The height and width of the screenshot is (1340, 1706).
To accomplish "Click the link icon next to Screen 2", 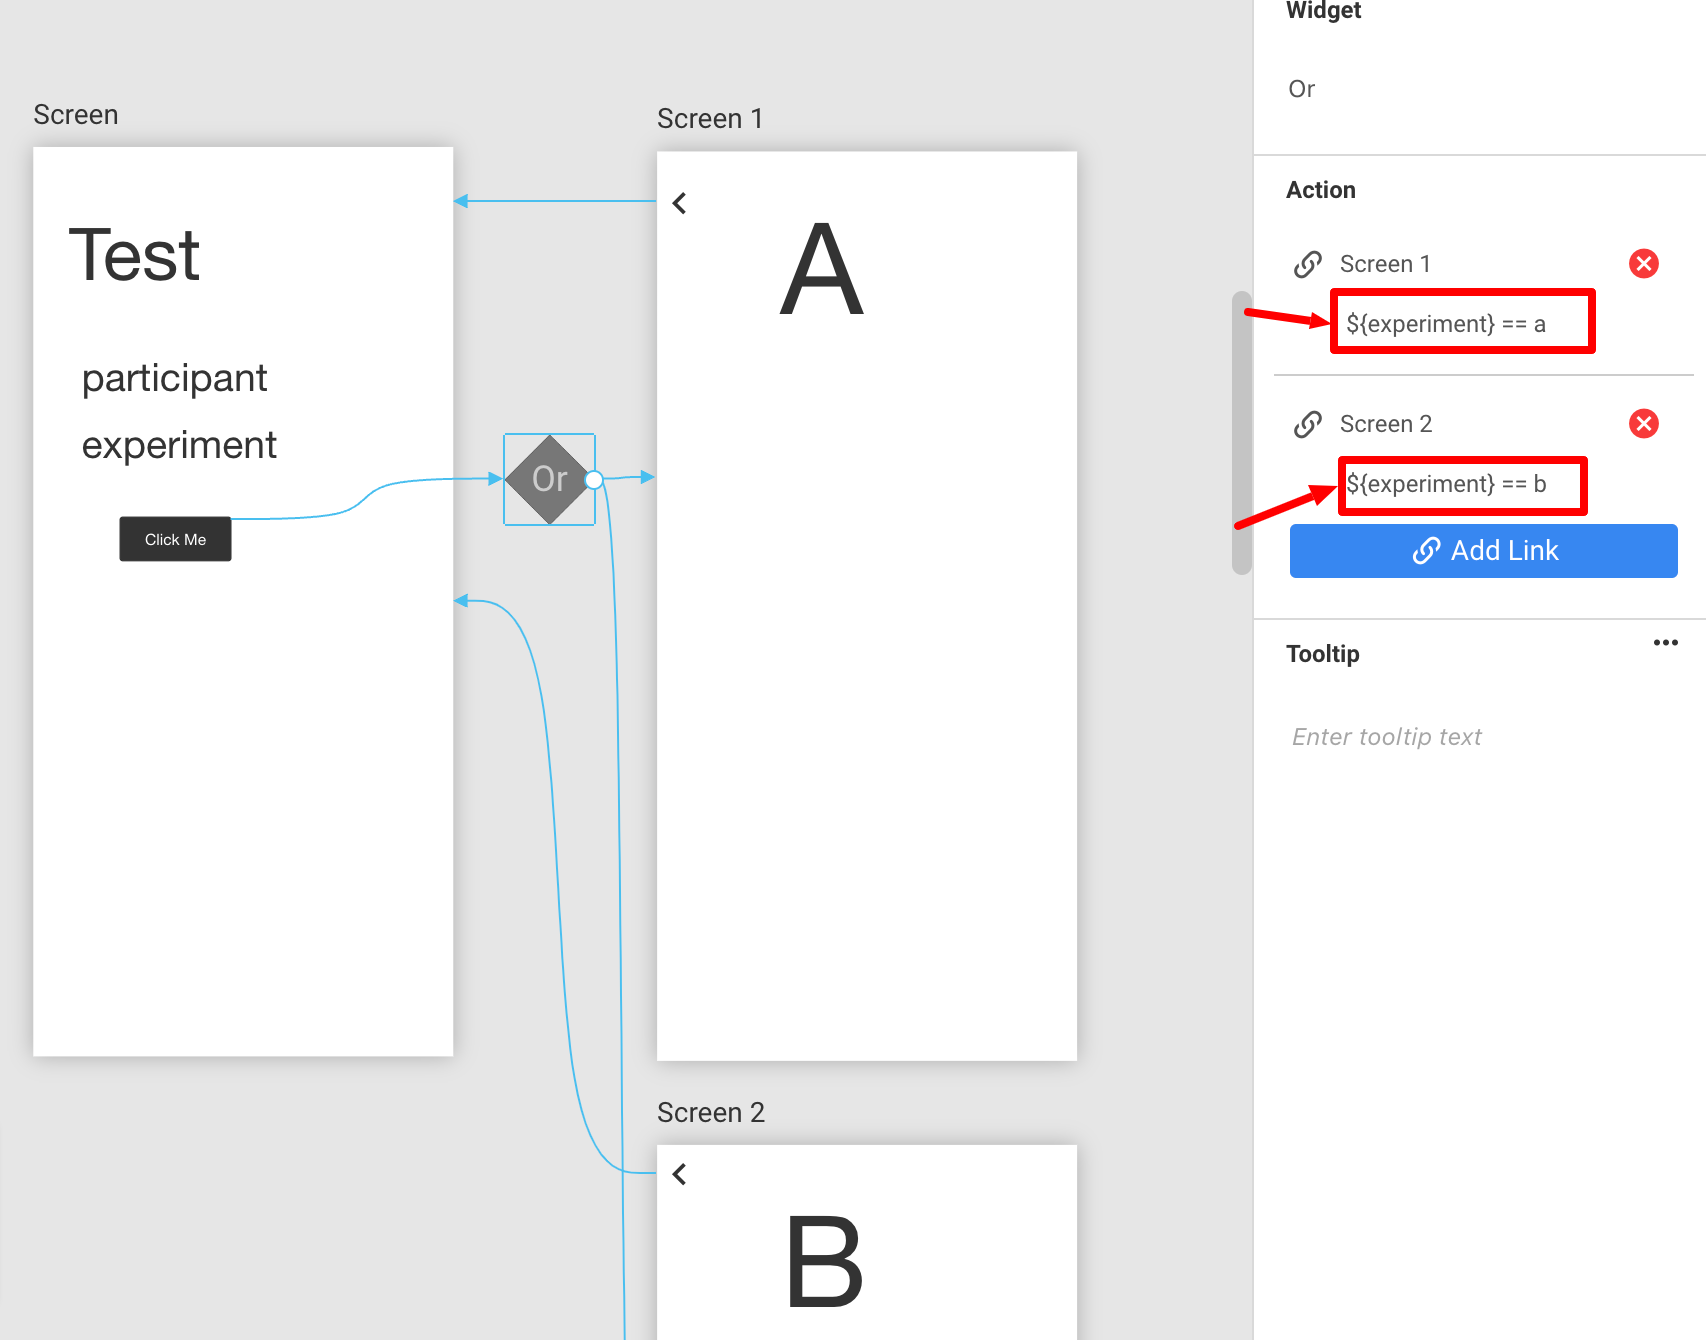I will 1307,423.
